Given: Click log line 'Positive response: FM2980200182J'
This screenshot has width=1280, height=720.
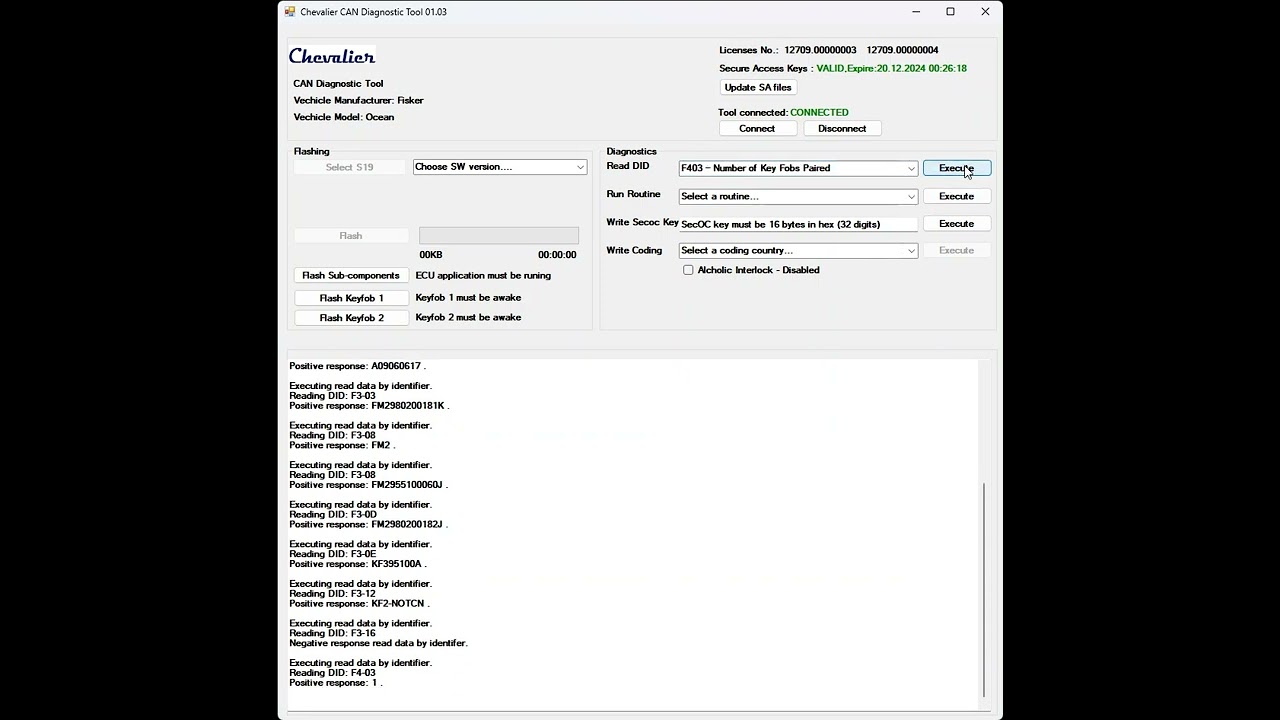Looking at the screenshot, I should (x=368, y=524).
